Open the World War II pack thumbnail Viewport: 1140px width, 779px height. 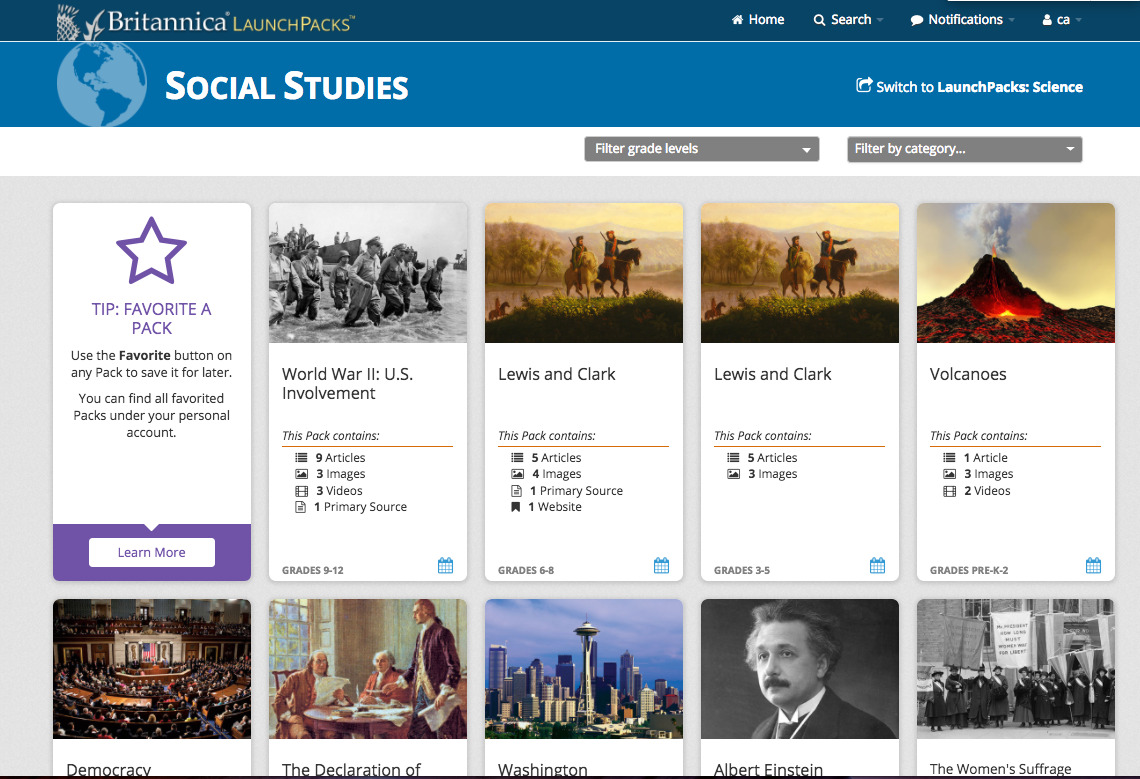[x=368, y=273]
